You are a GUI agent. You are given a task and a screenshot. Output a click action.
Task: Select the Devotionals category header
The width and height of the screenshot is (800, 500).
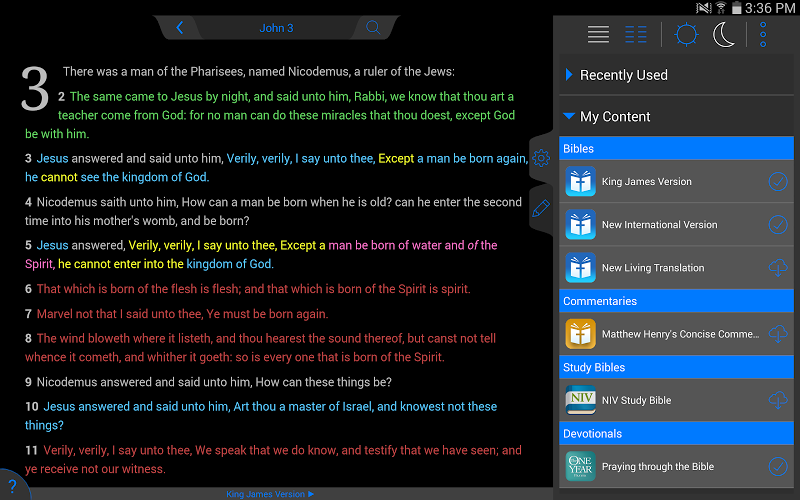[x=677, y=434]
